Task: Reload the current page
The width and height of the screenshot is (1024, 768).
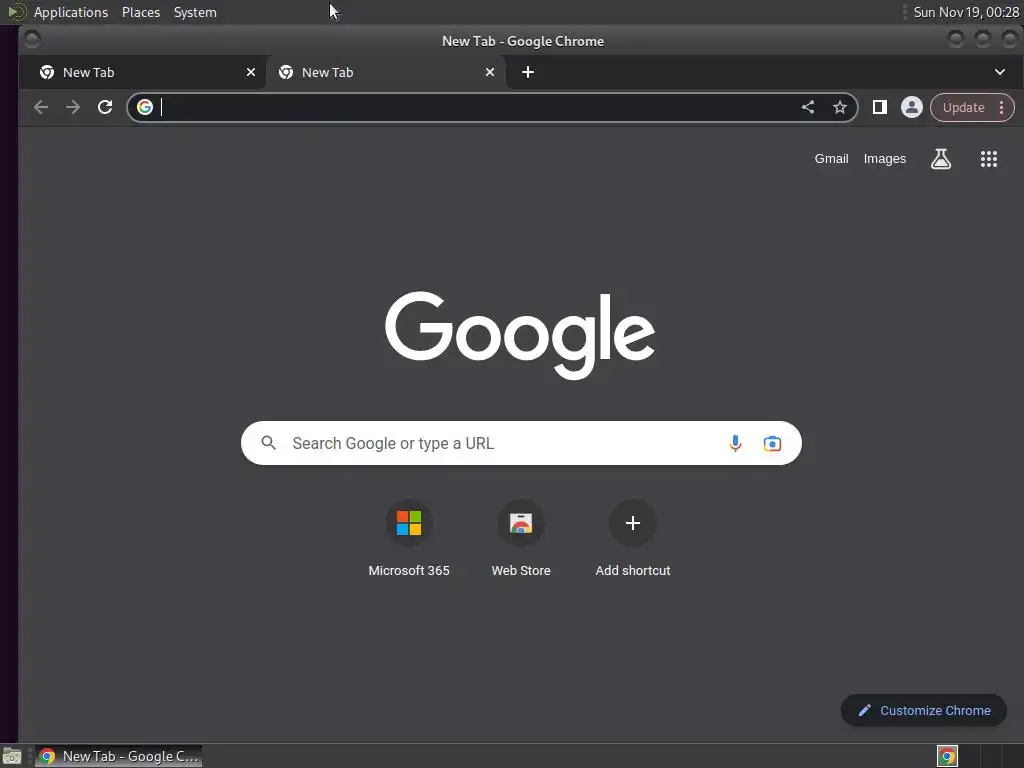Action: pos(104,107)
